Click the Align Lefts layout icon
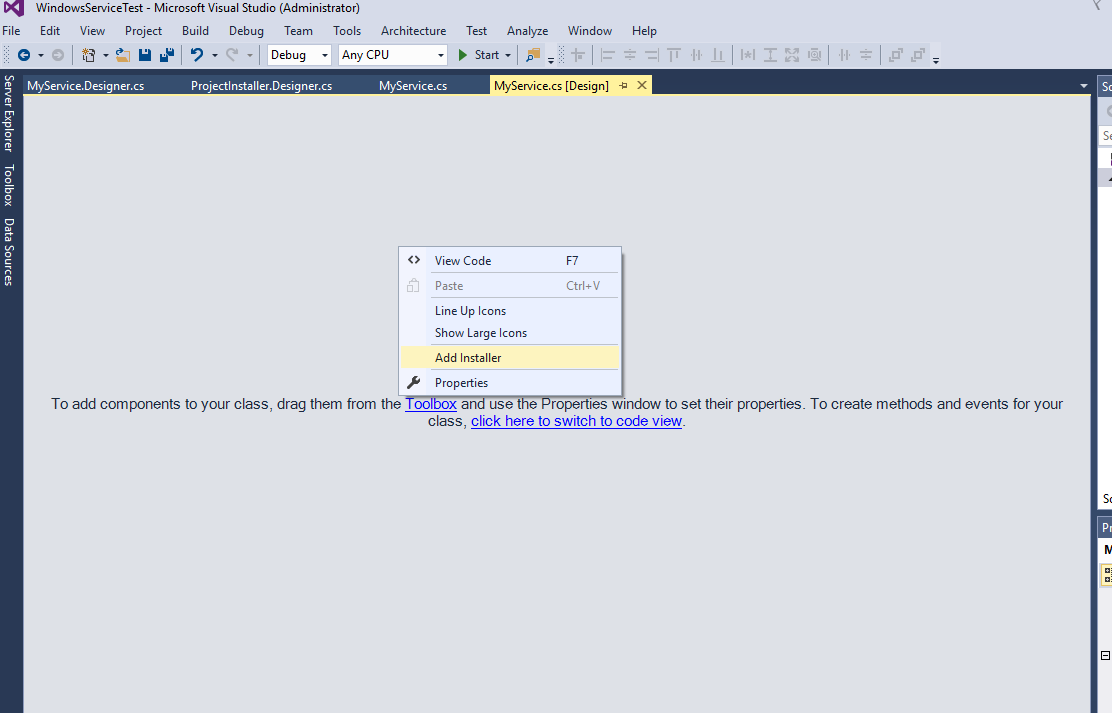This screenshot has width=1119, height=717. click(607, 55)
